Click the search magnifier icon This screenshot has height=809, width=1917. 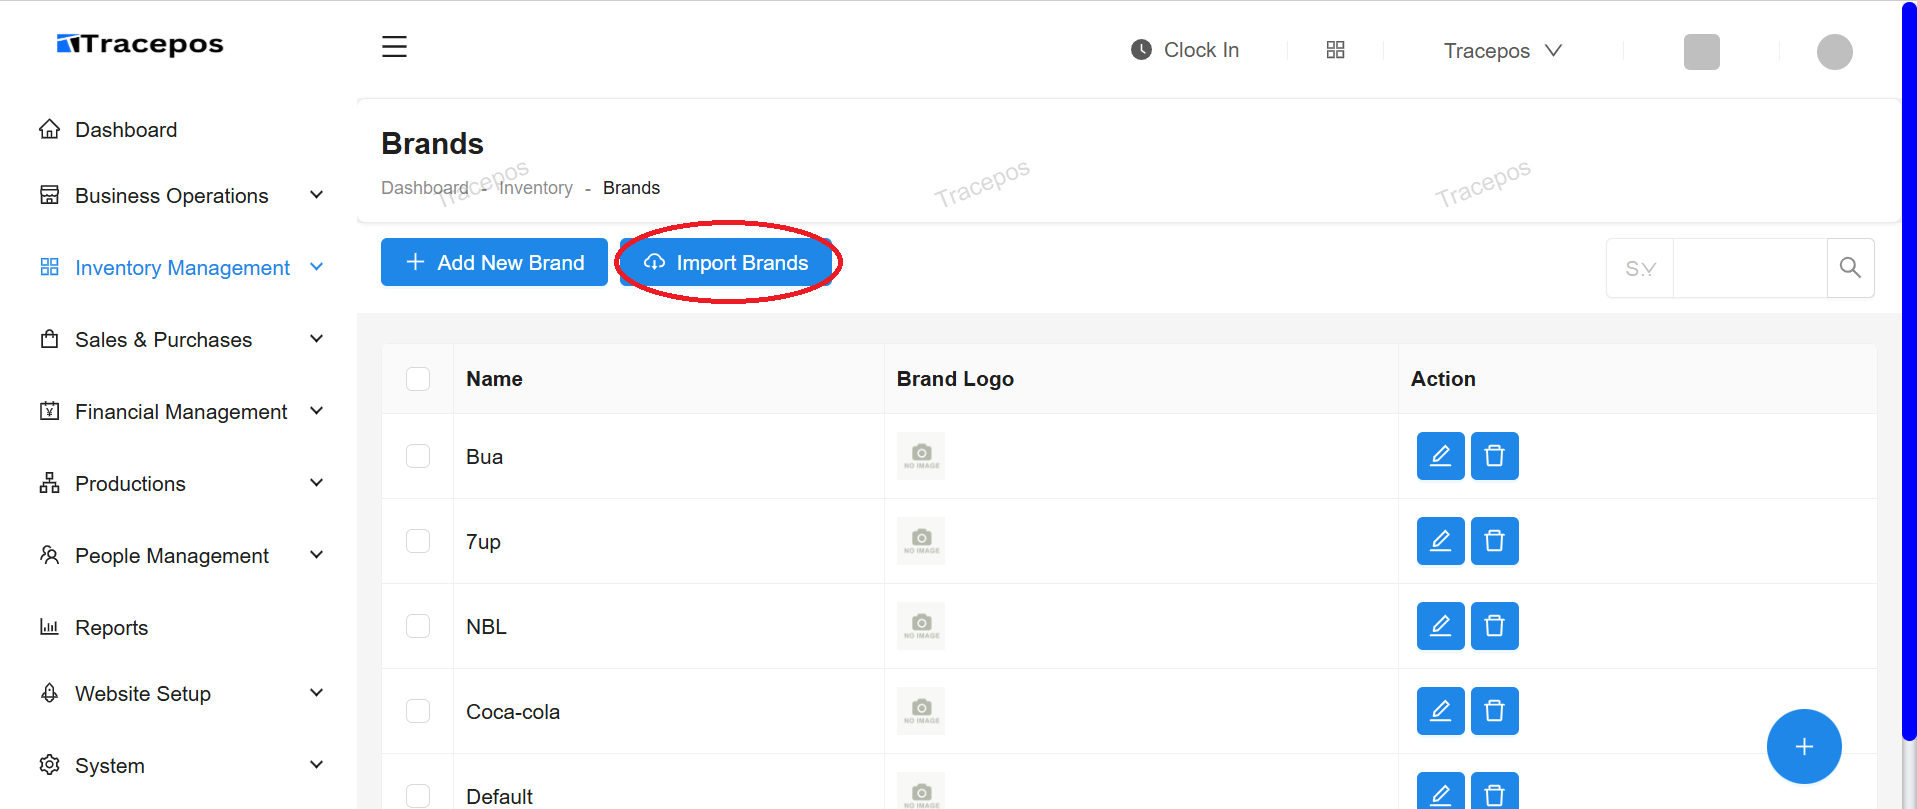pyautogui.click(x=1850, y=268)
